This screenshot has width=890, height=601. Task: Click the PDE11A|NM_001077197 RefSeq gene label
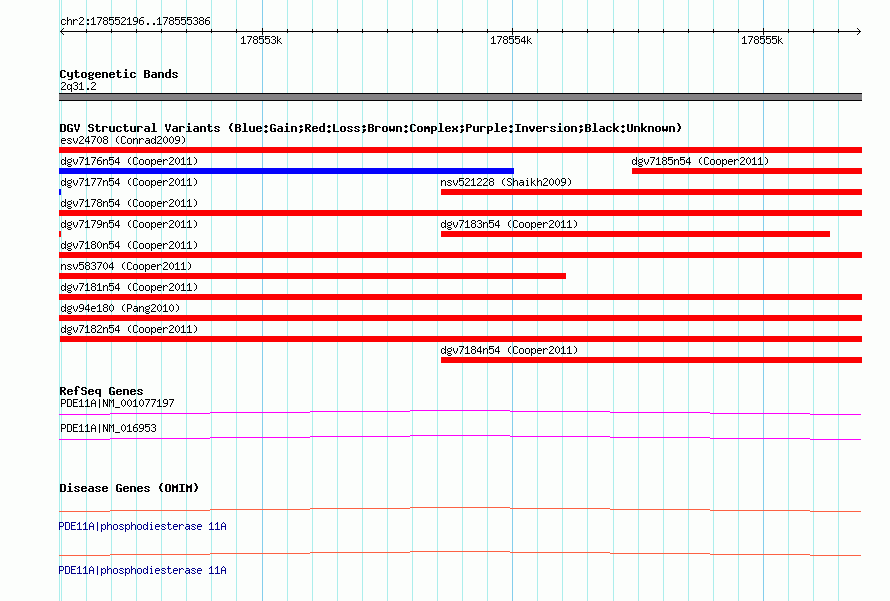tap(117, 403)
